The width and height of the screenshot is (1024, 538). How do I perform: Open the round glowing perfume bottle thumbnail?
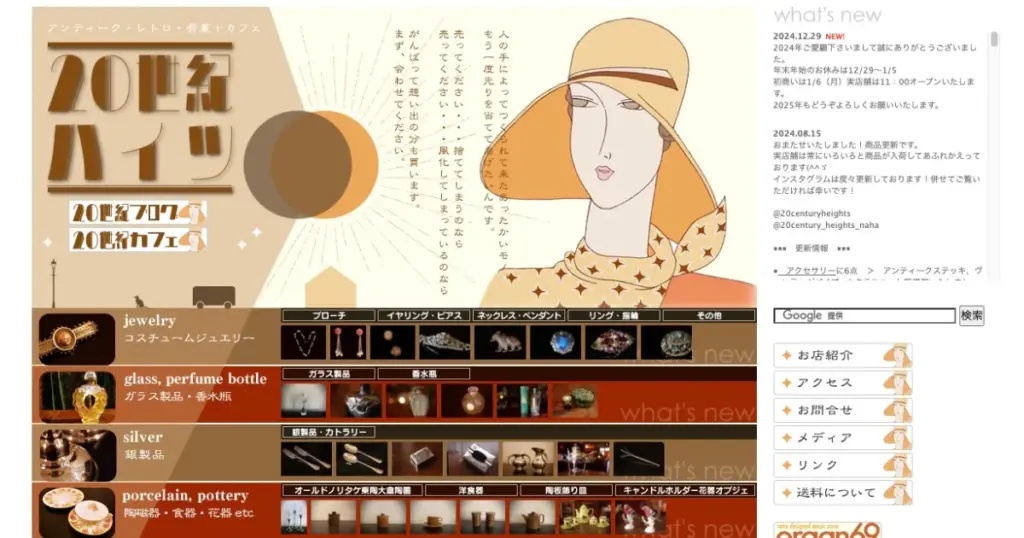pyautogui.click(x=467, y=400)
